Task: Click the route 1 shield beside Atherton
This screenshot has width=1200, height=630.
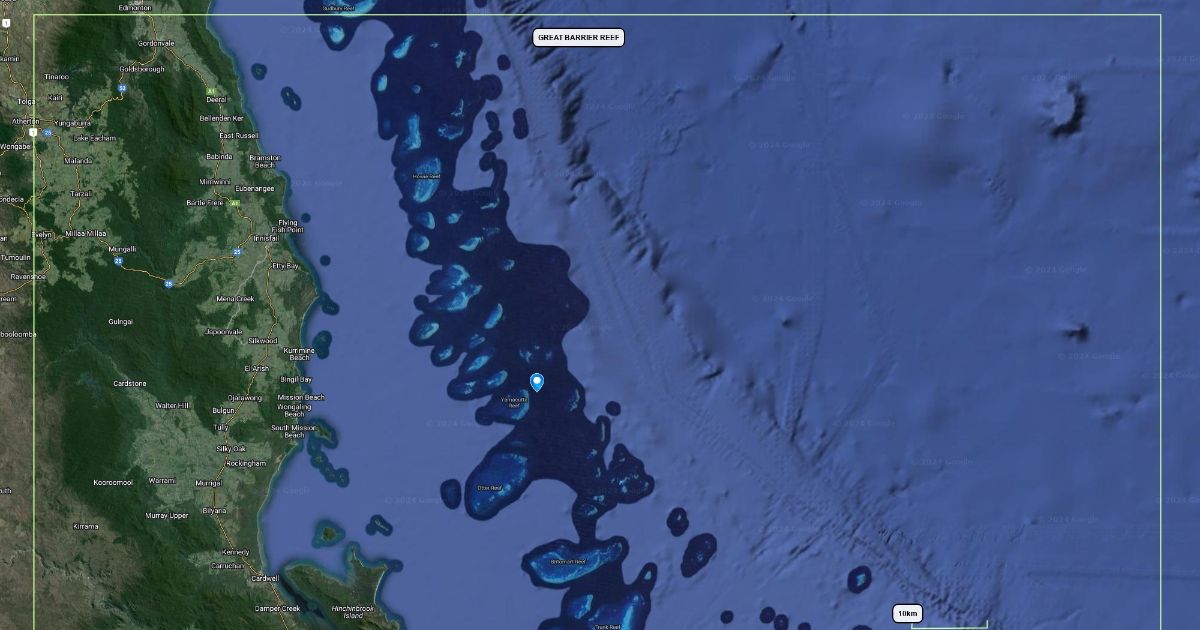Action: pyautogui.click(x=33, y=132)
